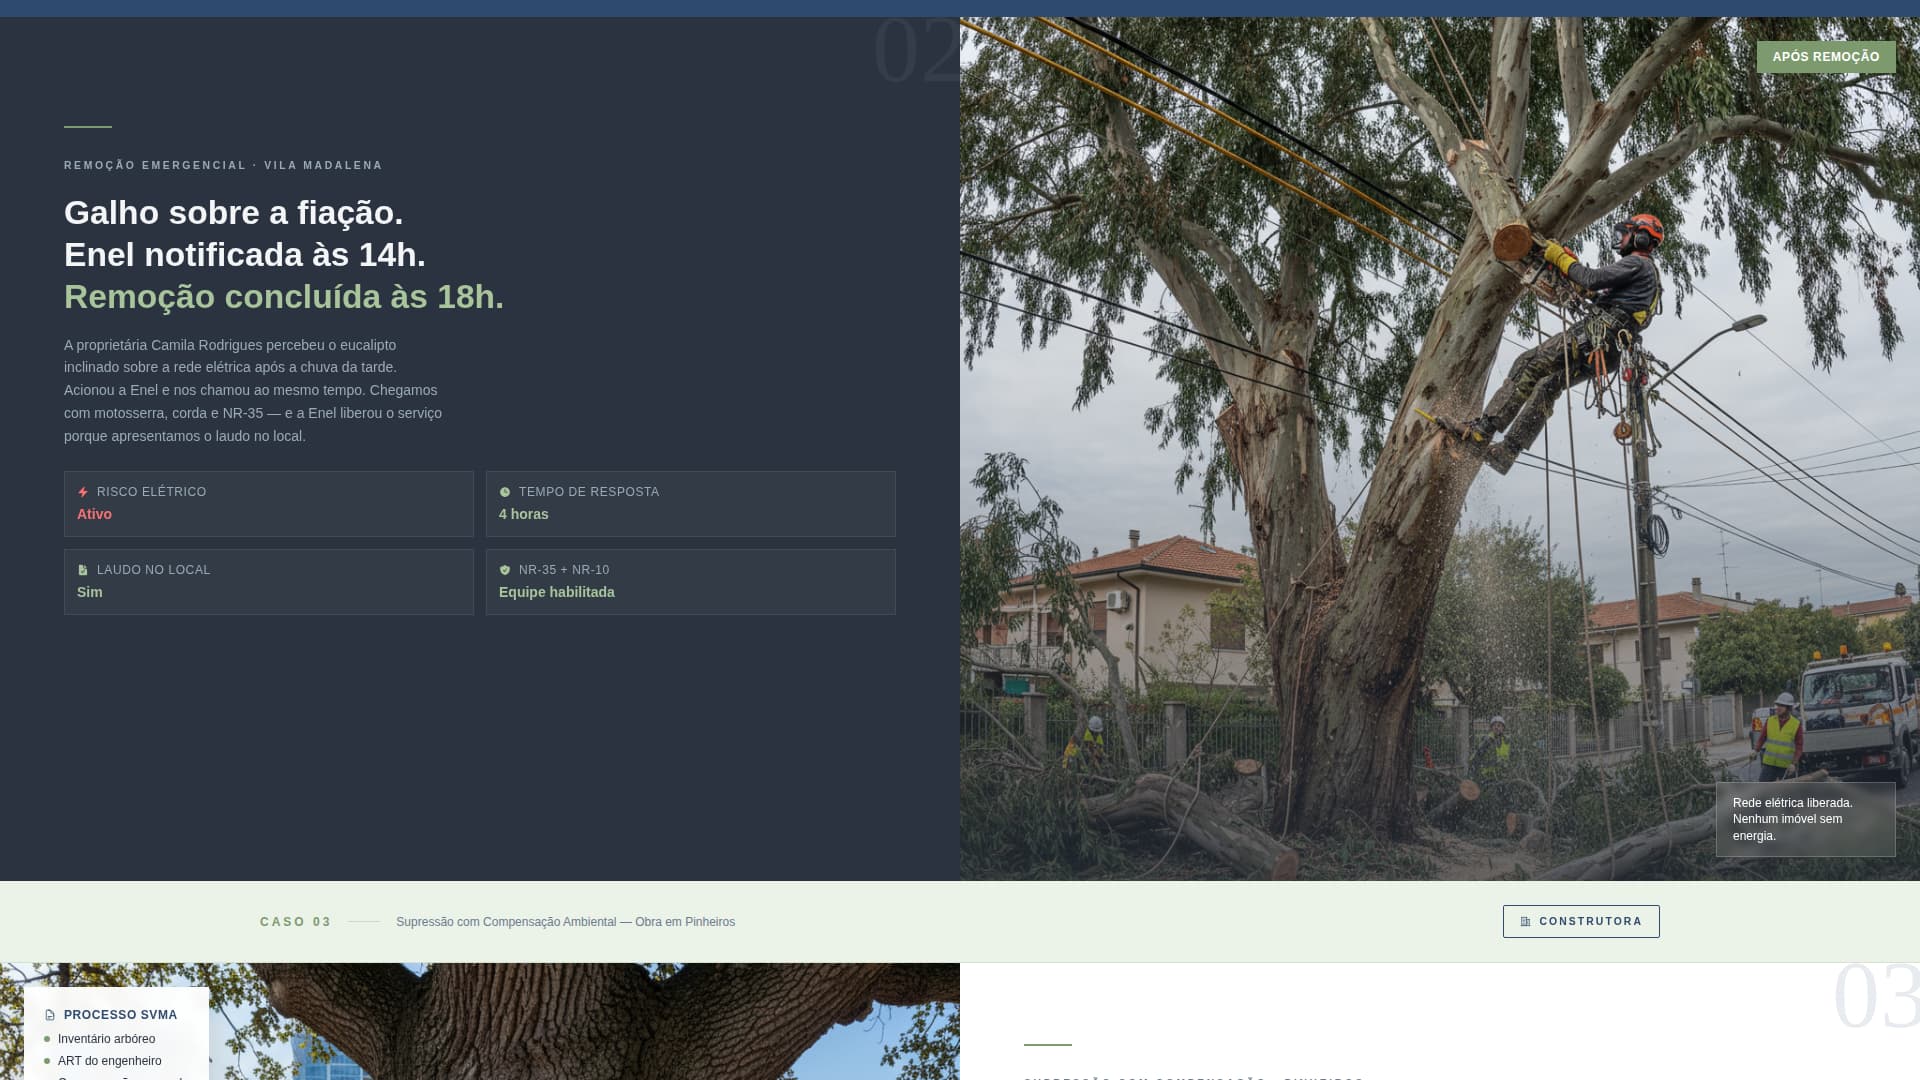Click the file icon next to Processo SVMA

[50, 1015]
